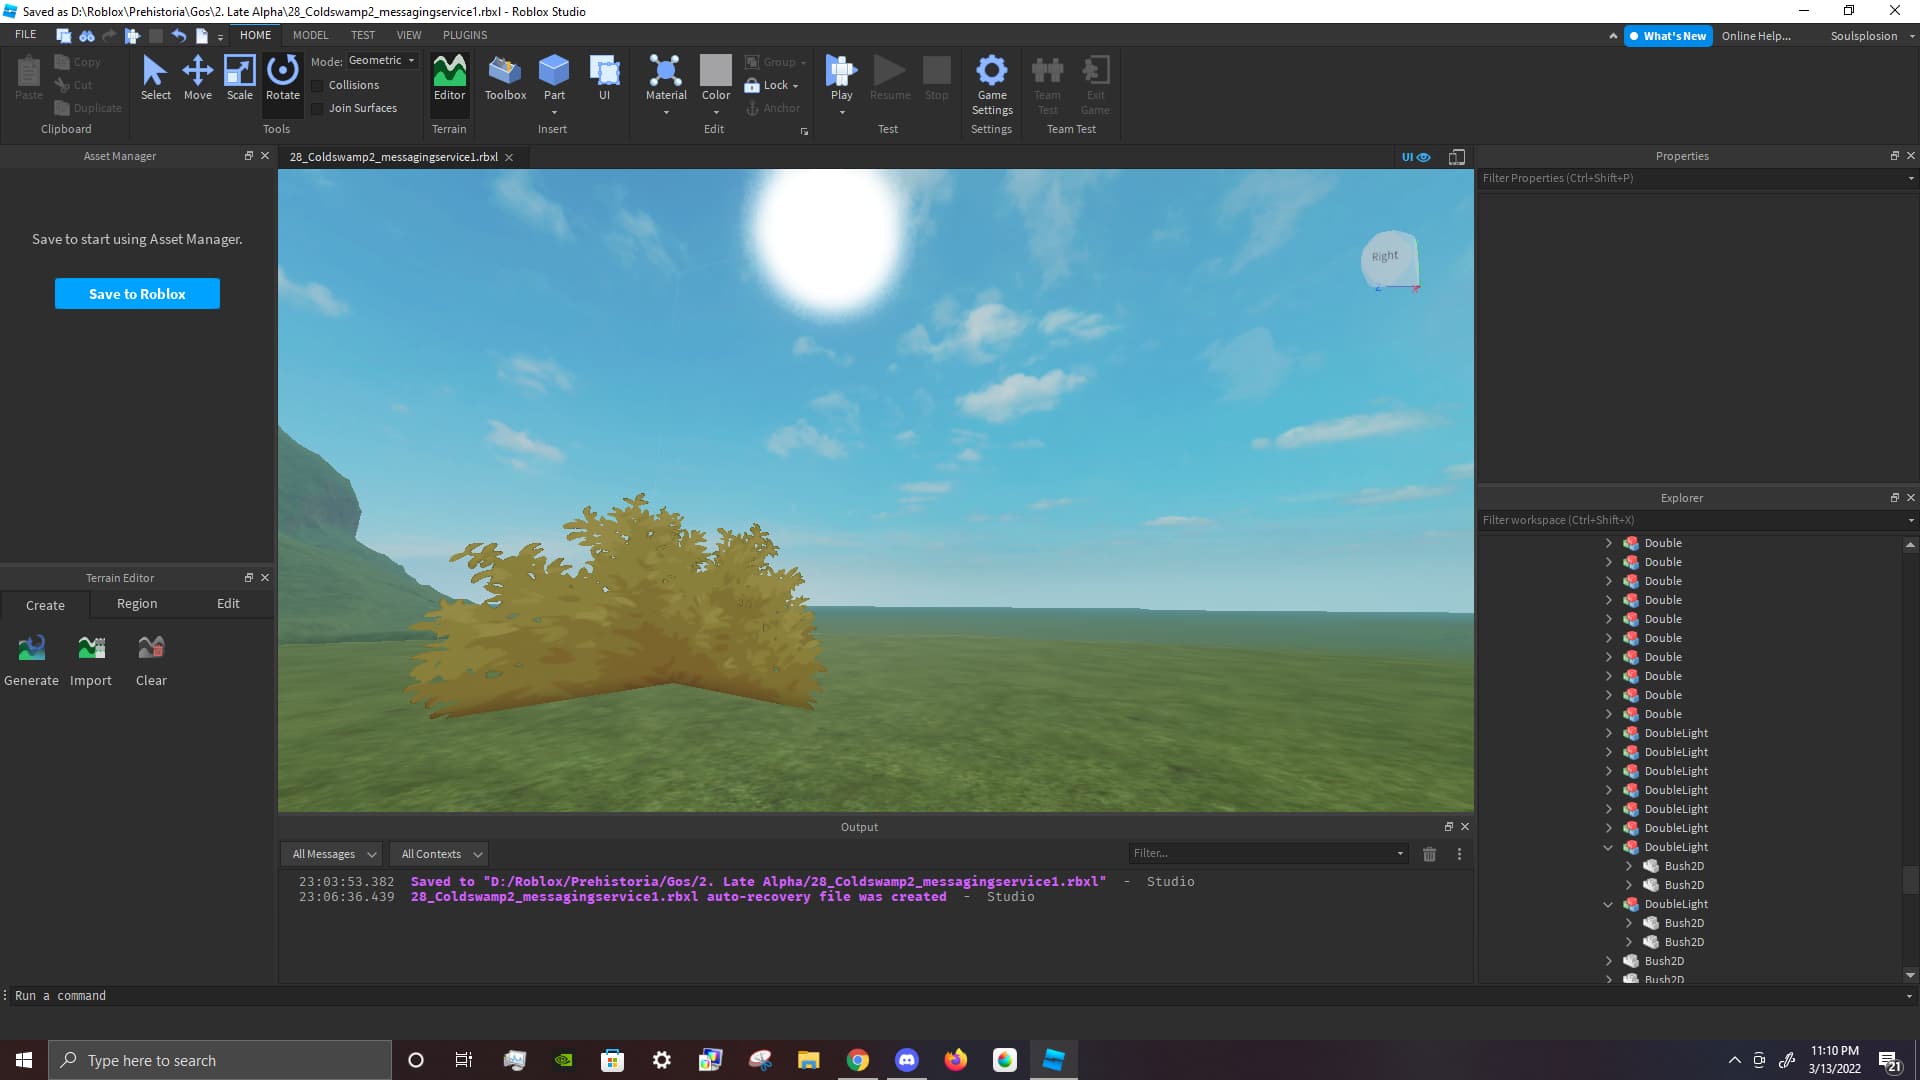Open the Geometric mode dropdown
This screenshot has width=1920, height=1080.
[381, 61]
